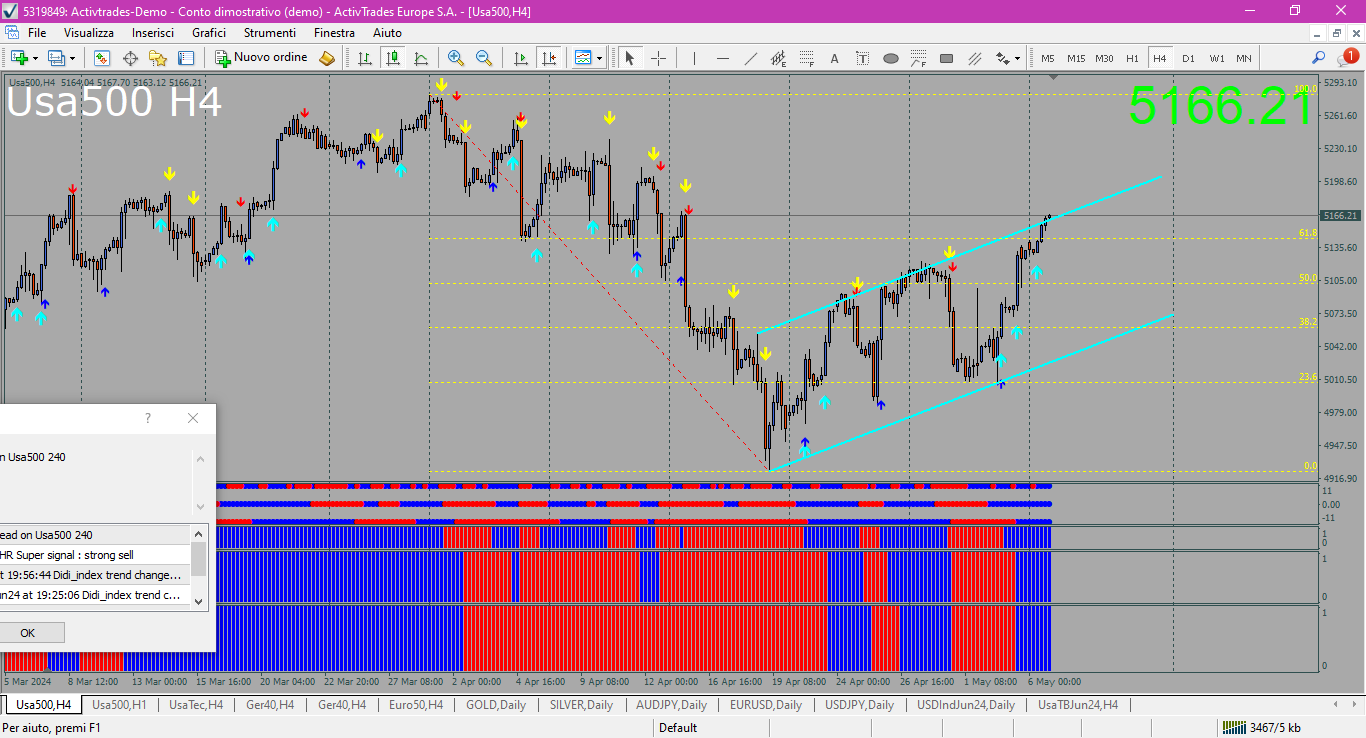The image size is (1366, 738).
Task: Toggle the Data Window crosshair-target icon
Action: (x=130, y=58)
